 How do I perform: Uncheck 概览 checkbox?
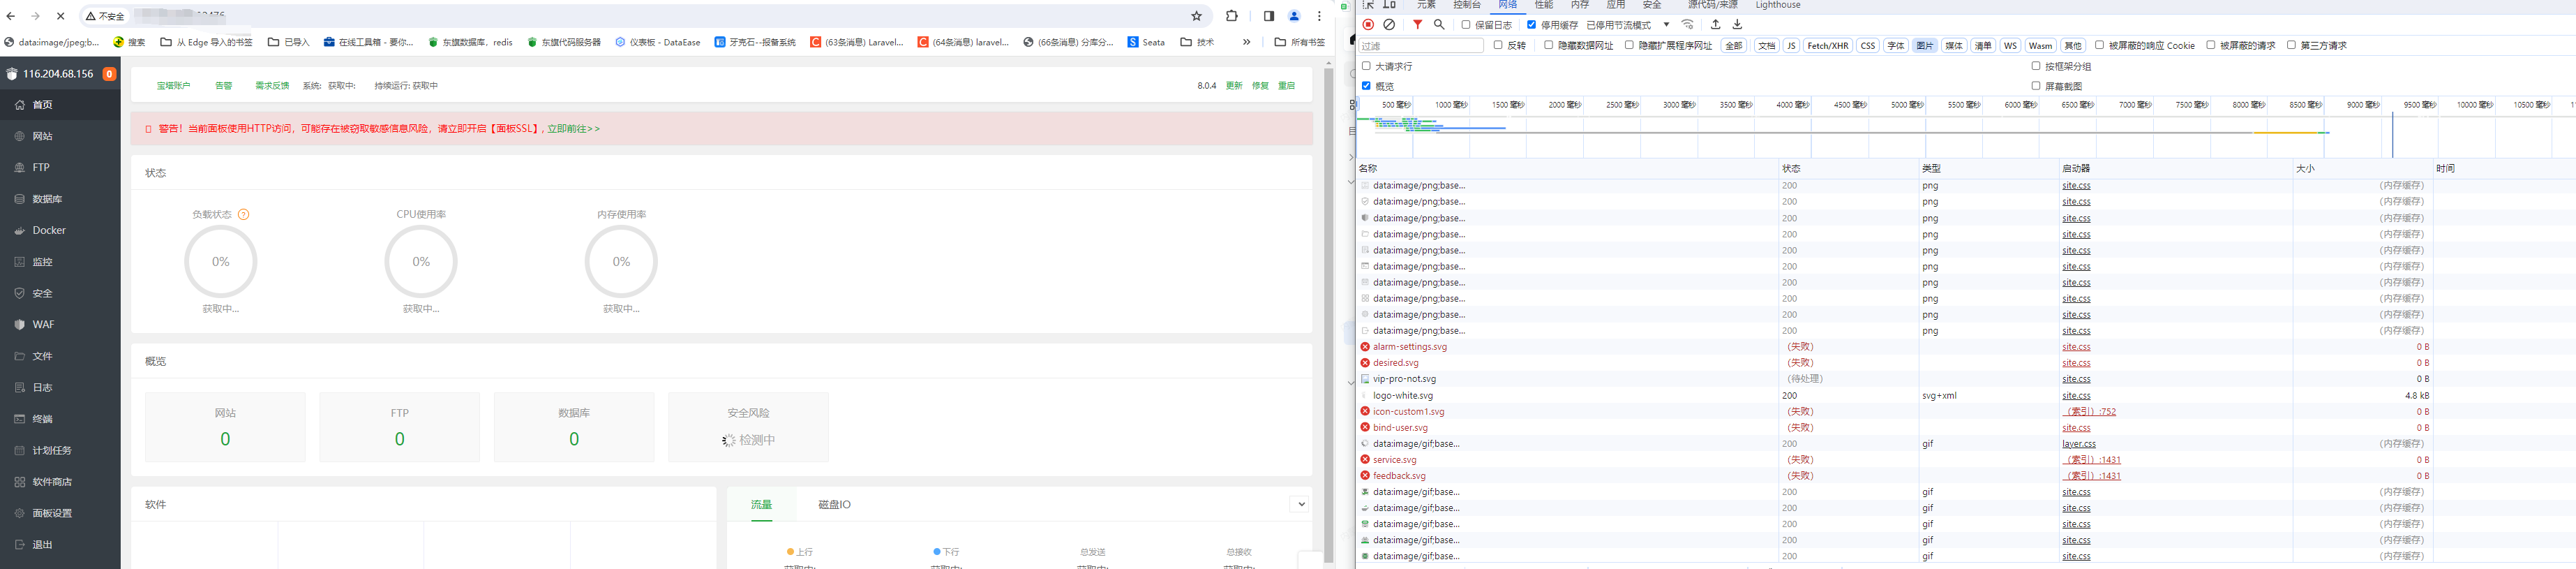pos(1366,86)
